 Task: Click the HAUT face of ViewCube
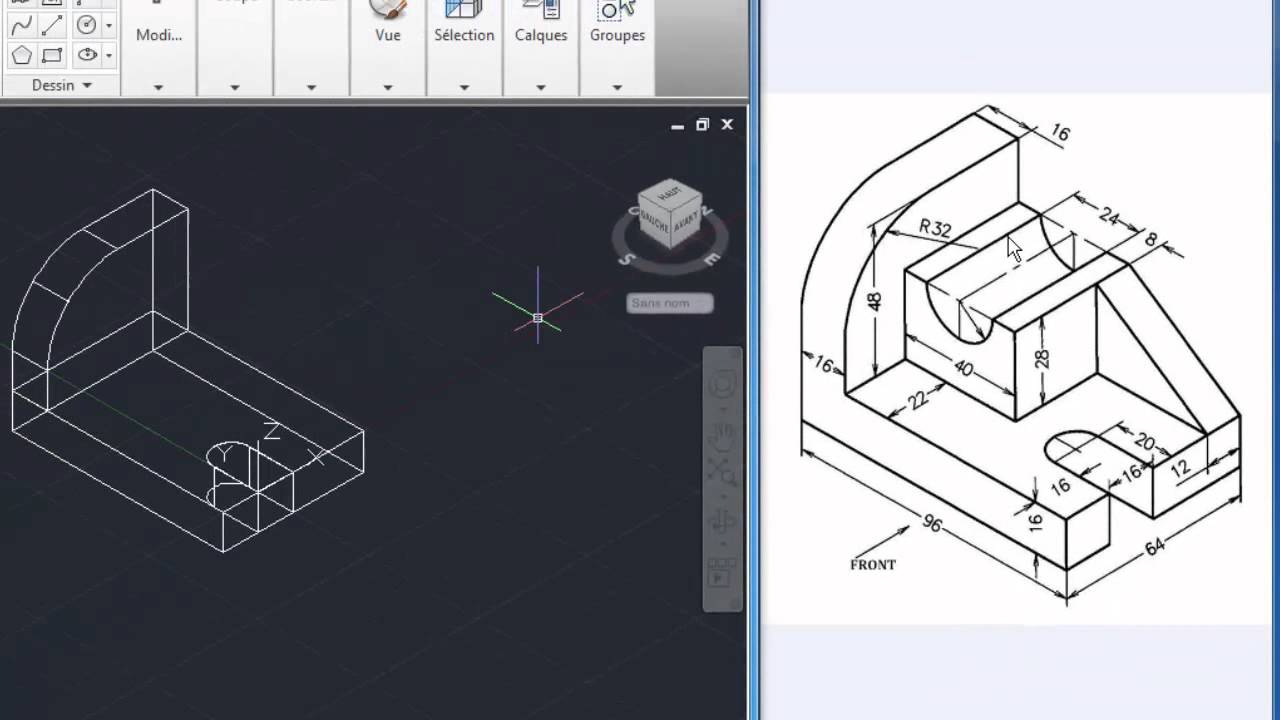click(670, 194)
